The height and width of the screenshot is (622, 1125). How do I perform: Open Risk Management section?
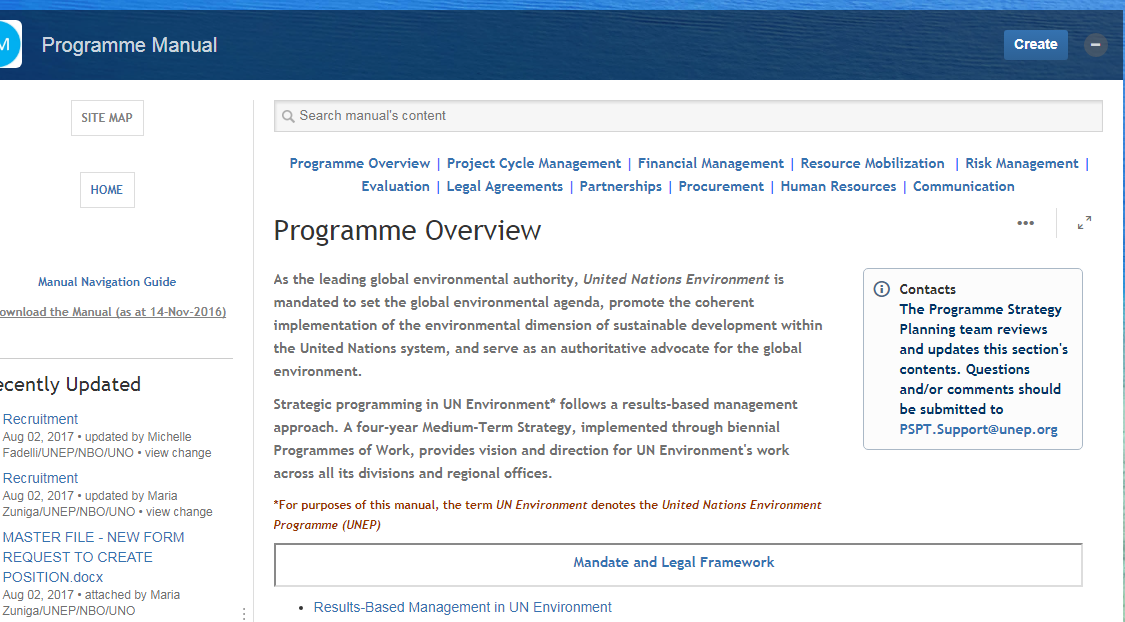point(1022,164)
